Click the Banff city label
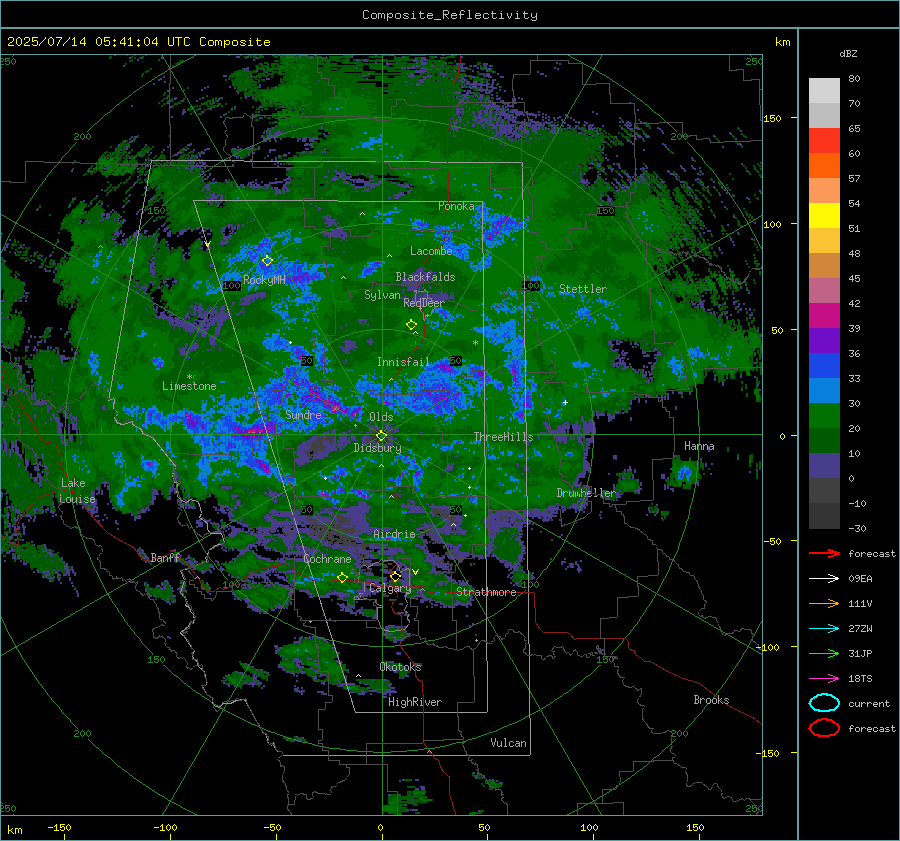 tap(165, 558)
